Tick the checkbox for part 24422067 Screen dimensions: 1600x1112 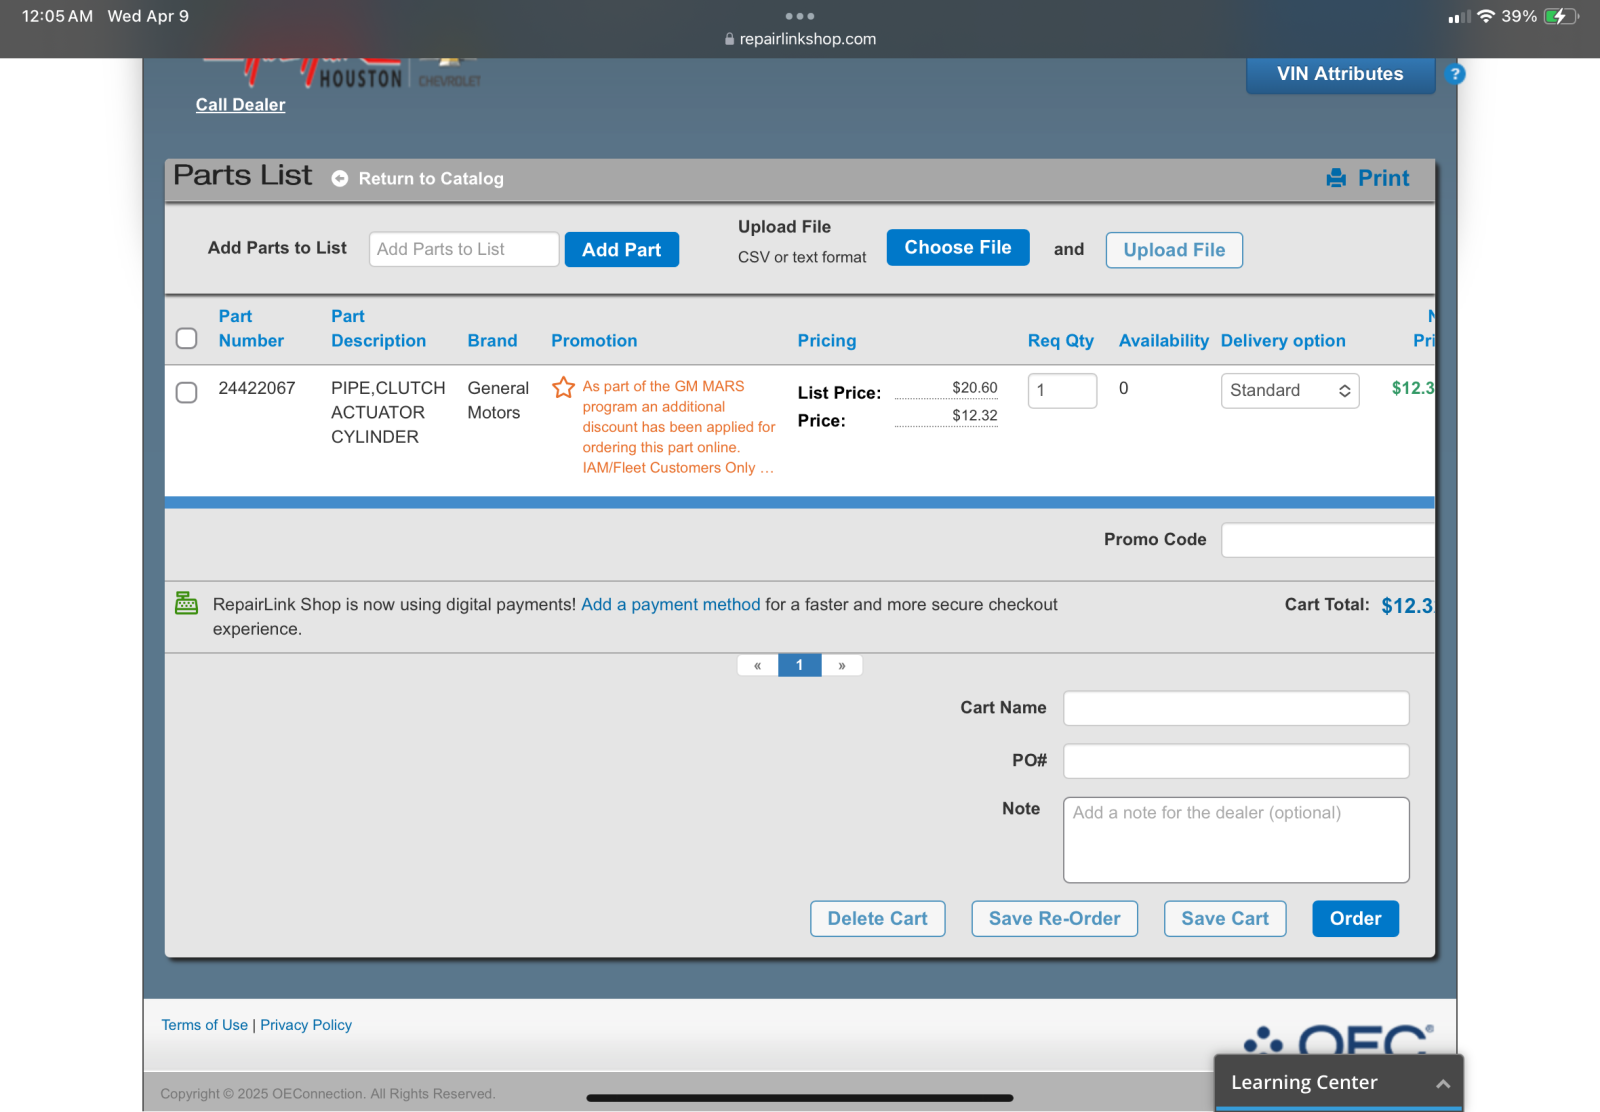186,392
